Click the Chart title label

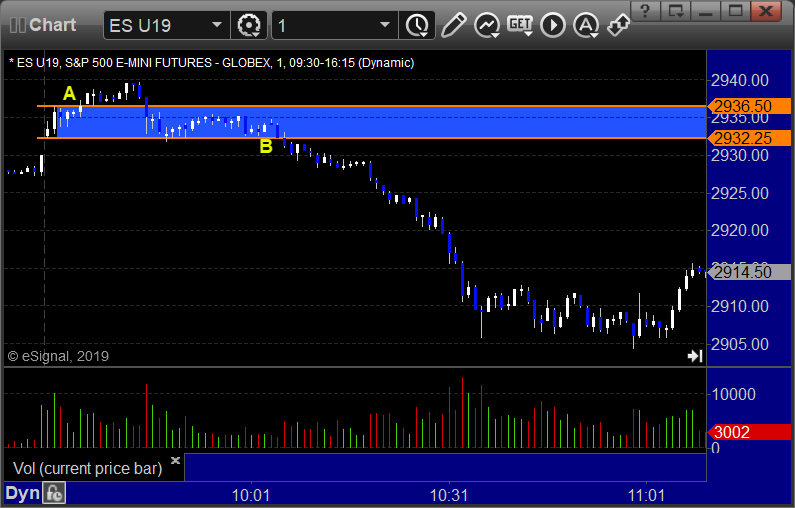(x=52, y=25)
